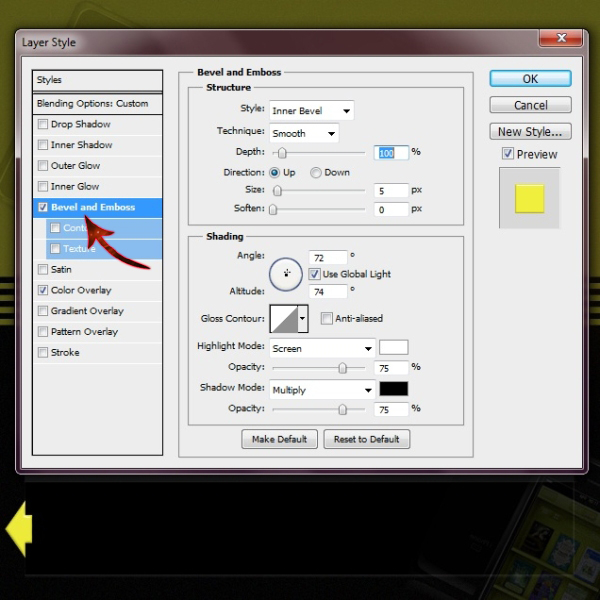
Task: Click the yellow style preview thumbnail
Action: pos(530,199)
